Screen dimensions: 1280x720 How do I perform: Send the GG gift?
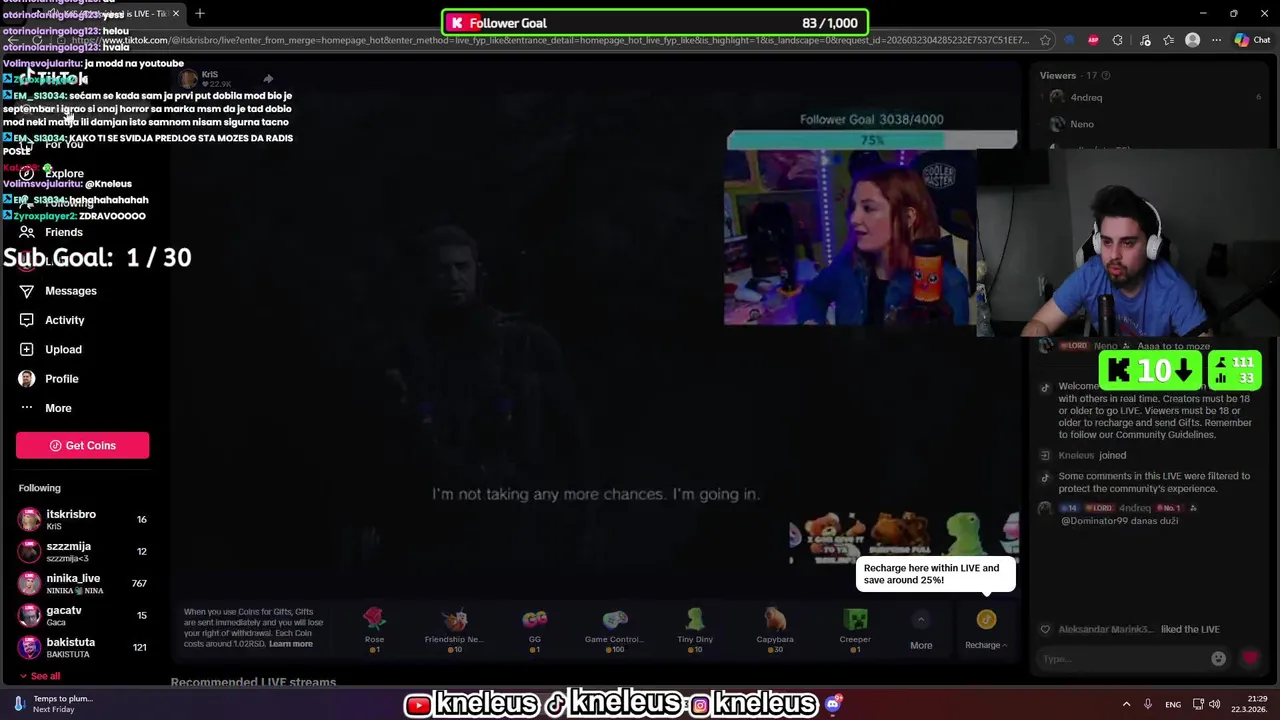point(535,630)
